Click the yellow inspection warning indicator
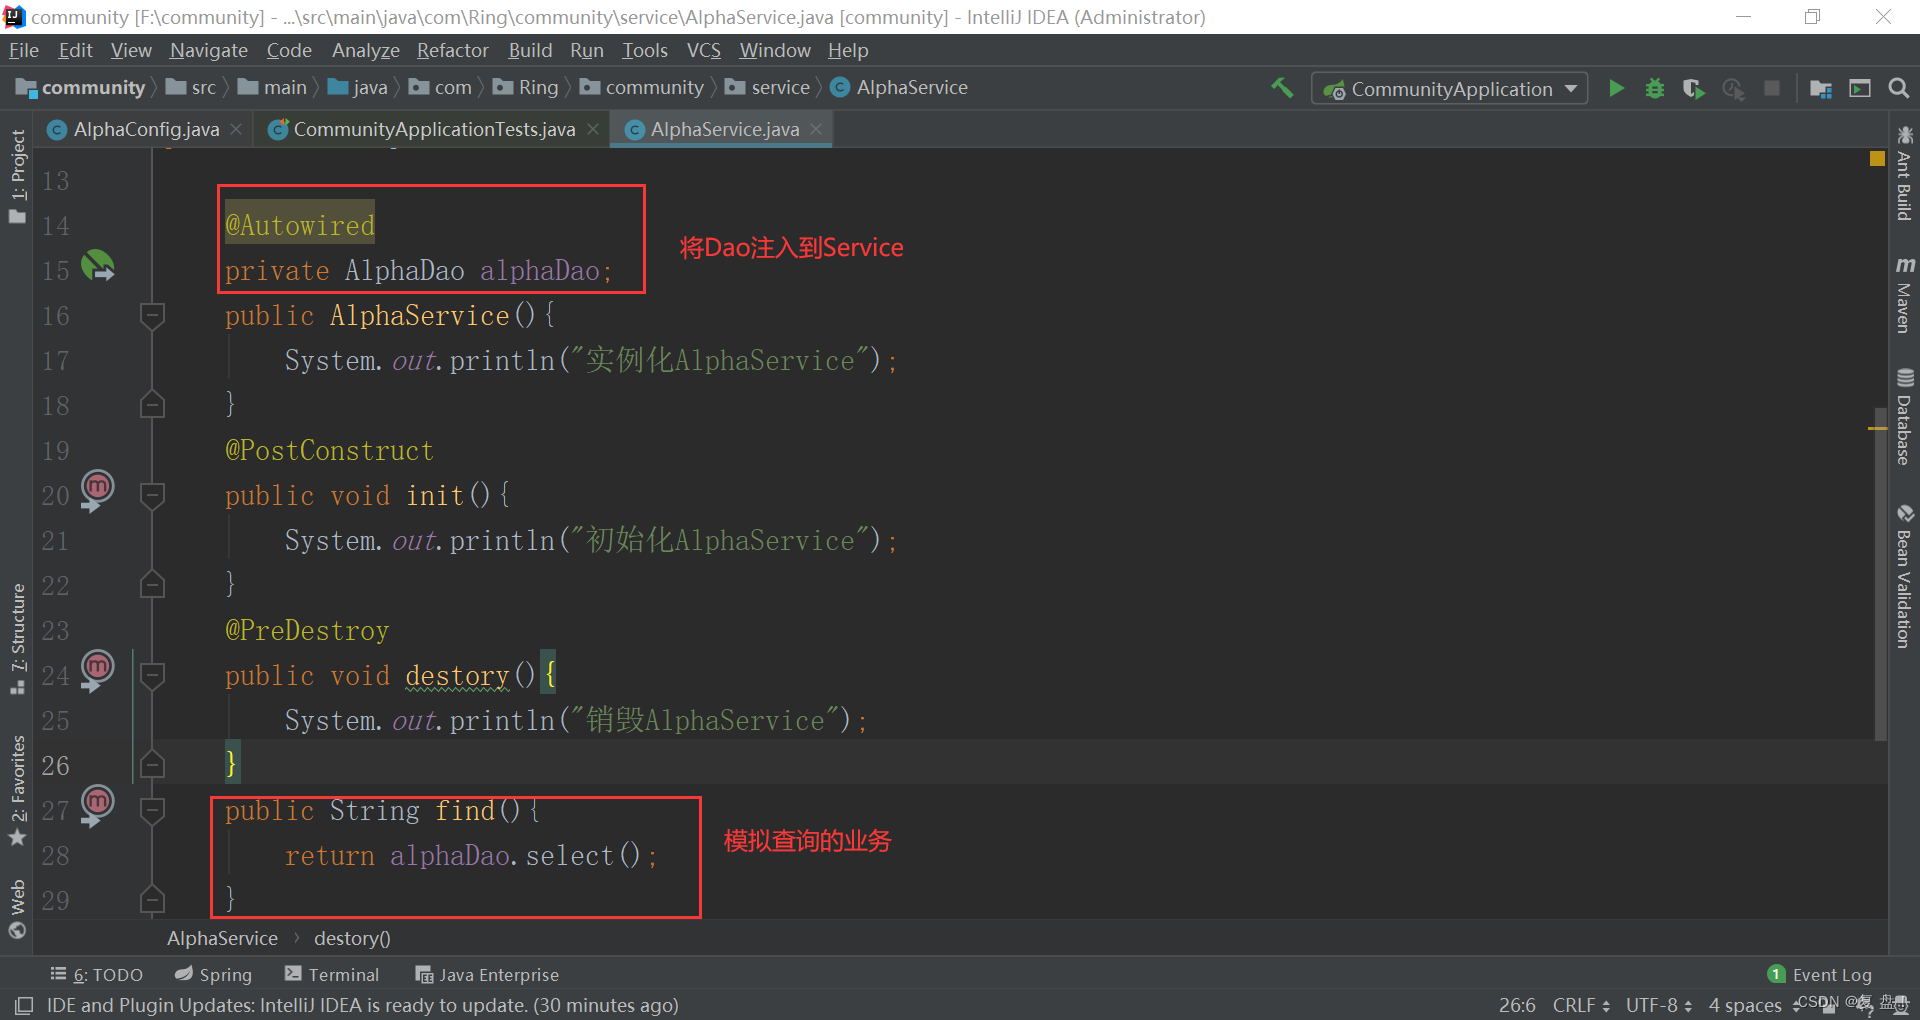 [1877, 158]
